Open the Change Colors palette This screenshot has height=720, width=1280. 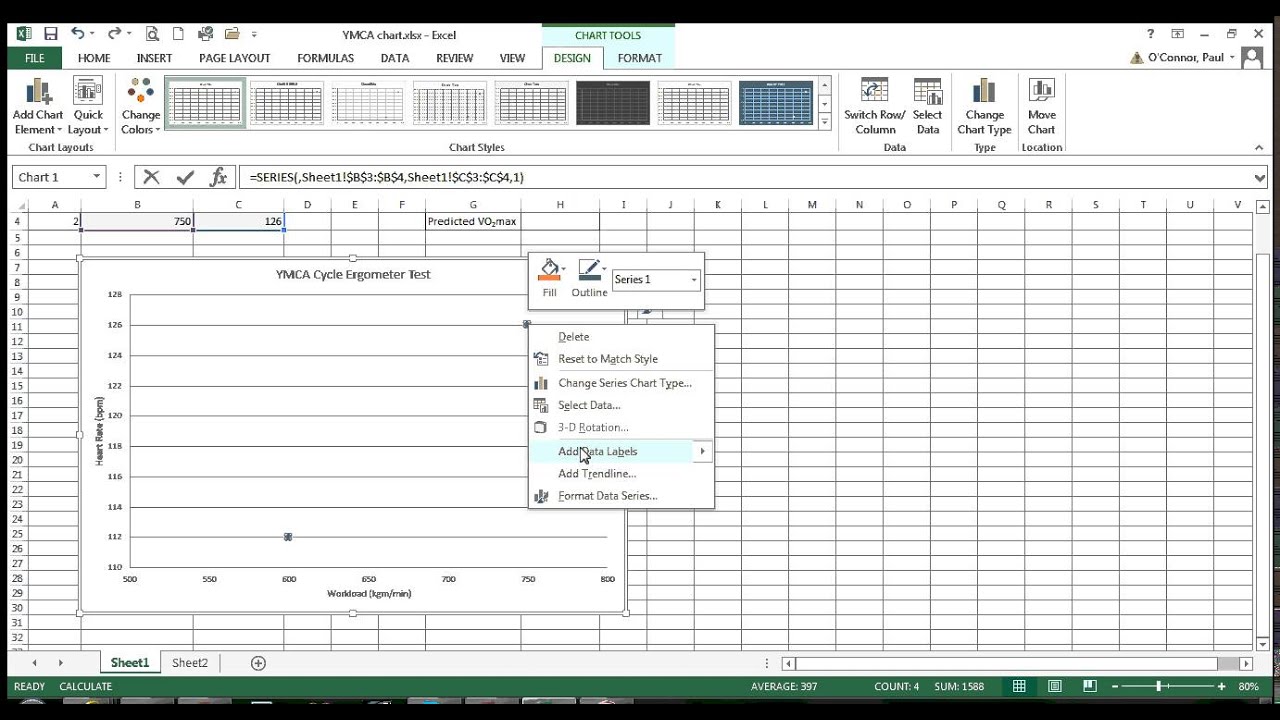coord(141,107)
